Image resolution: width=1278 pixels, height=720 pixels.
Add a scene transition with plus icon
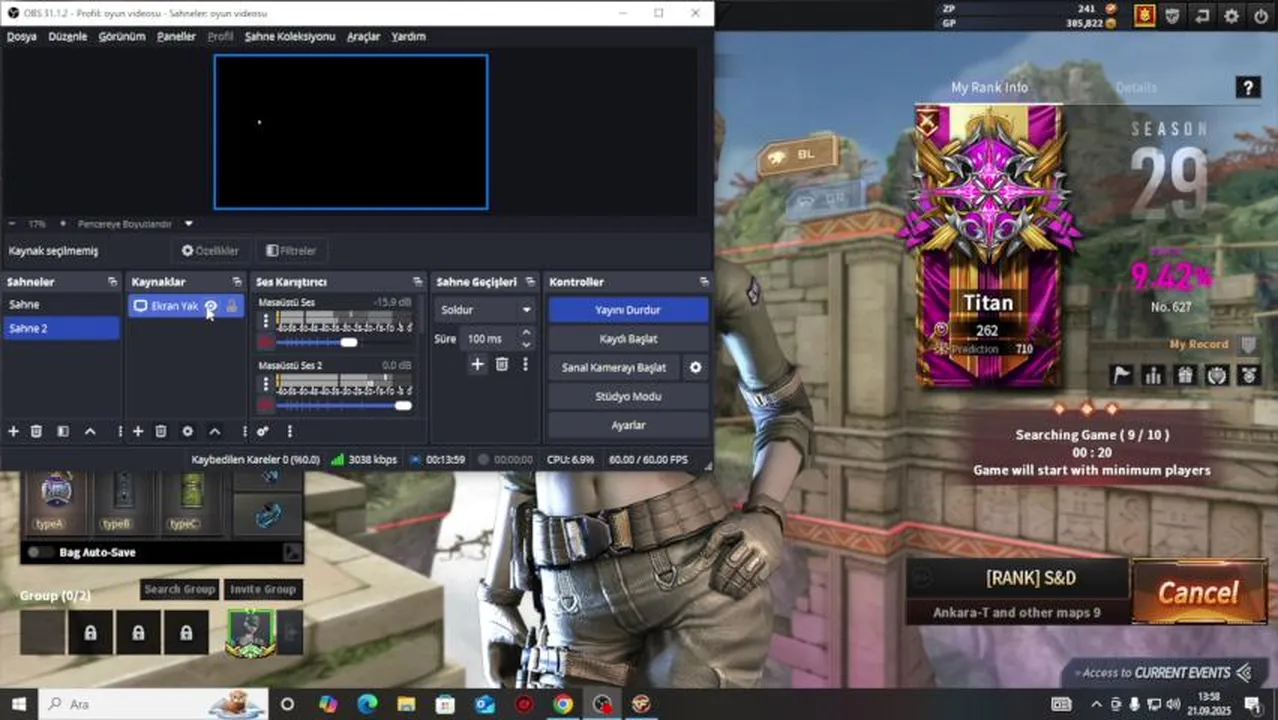coord(477,365)
